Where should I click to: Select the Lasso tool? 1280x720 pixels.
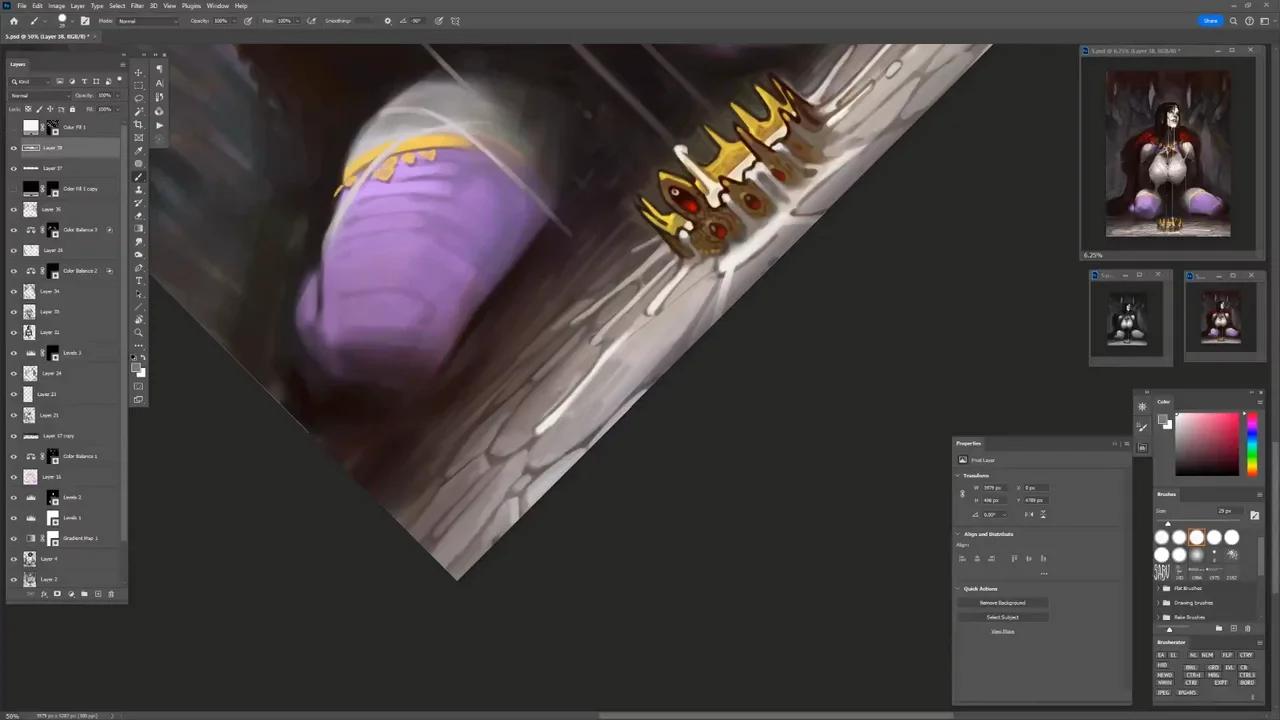click(x=139, y=99)
